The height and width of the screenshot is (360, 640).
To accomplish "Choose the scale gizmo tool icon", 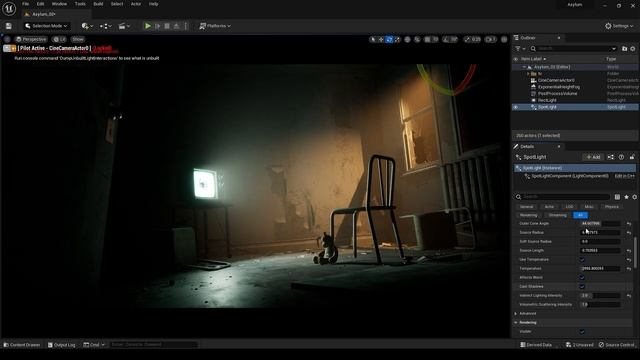I will tap(397, 39).
